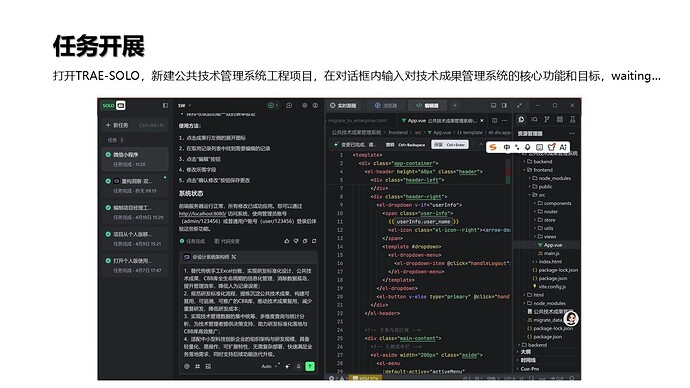Screen dimensions: 690x388
Task: Create 新任务 new task
Action: pyautogui.click(x=135, y=125)
